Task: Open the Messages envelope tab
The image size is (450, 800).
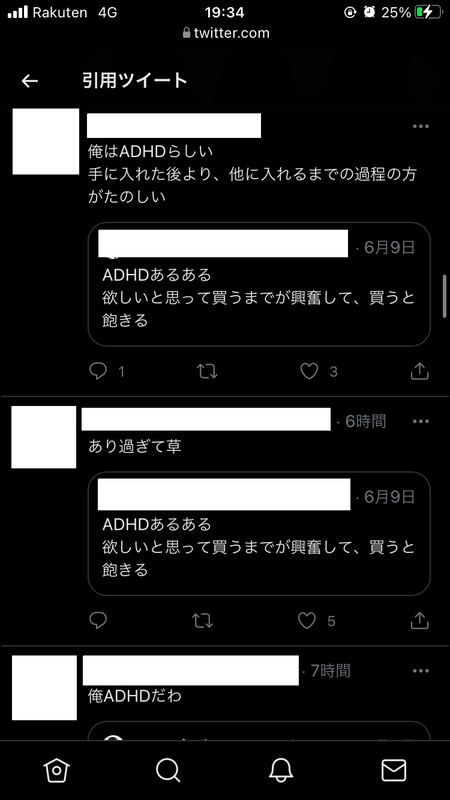Action: [394, 769]
